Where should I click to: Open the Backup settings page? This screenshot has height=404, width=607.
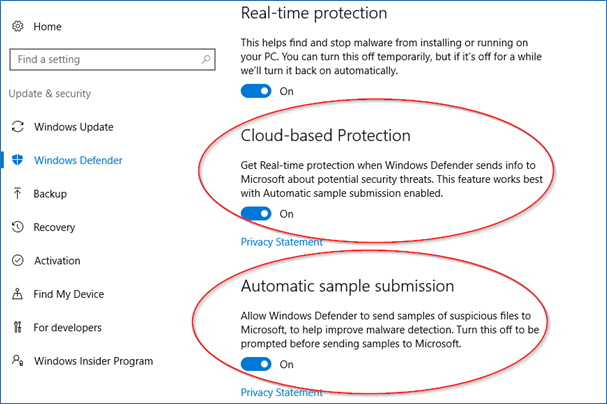[x=50, y=194]
